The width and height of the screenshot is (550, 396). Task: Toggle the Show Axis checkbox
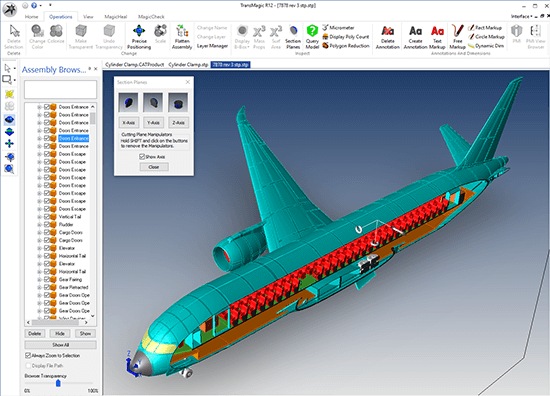tap(142, 157)
